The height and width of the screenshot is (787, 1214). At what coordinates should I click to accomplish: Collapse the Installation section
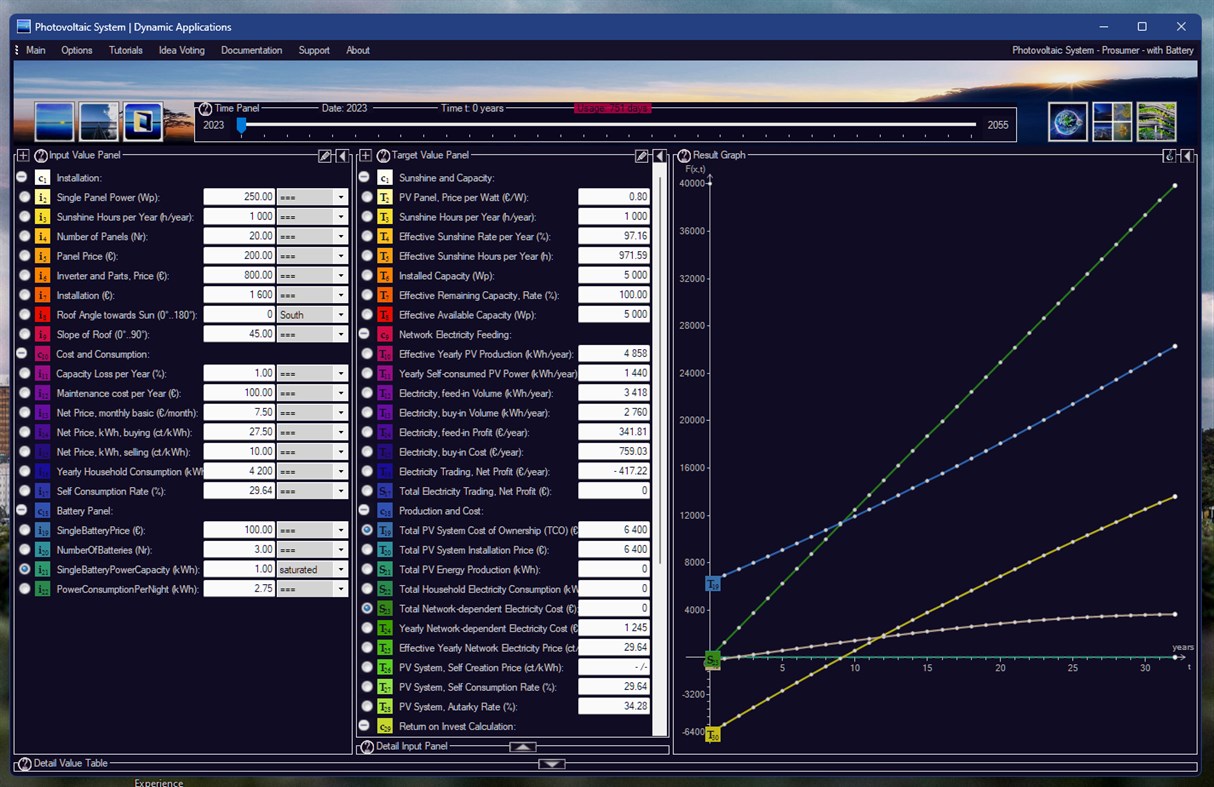[21, 177]
